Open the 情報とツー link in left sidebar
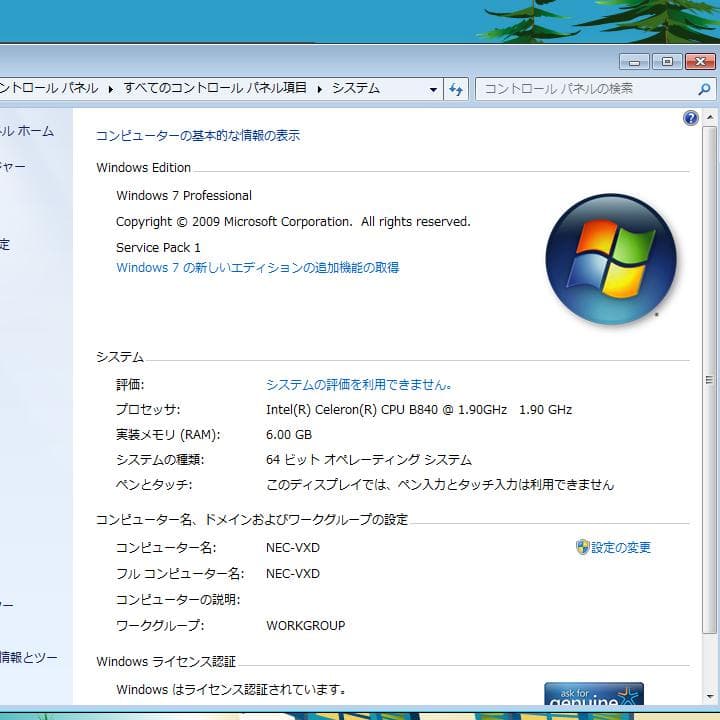This screenshot has height=720, width=720. pyautogui.click(x=29, y=658)
